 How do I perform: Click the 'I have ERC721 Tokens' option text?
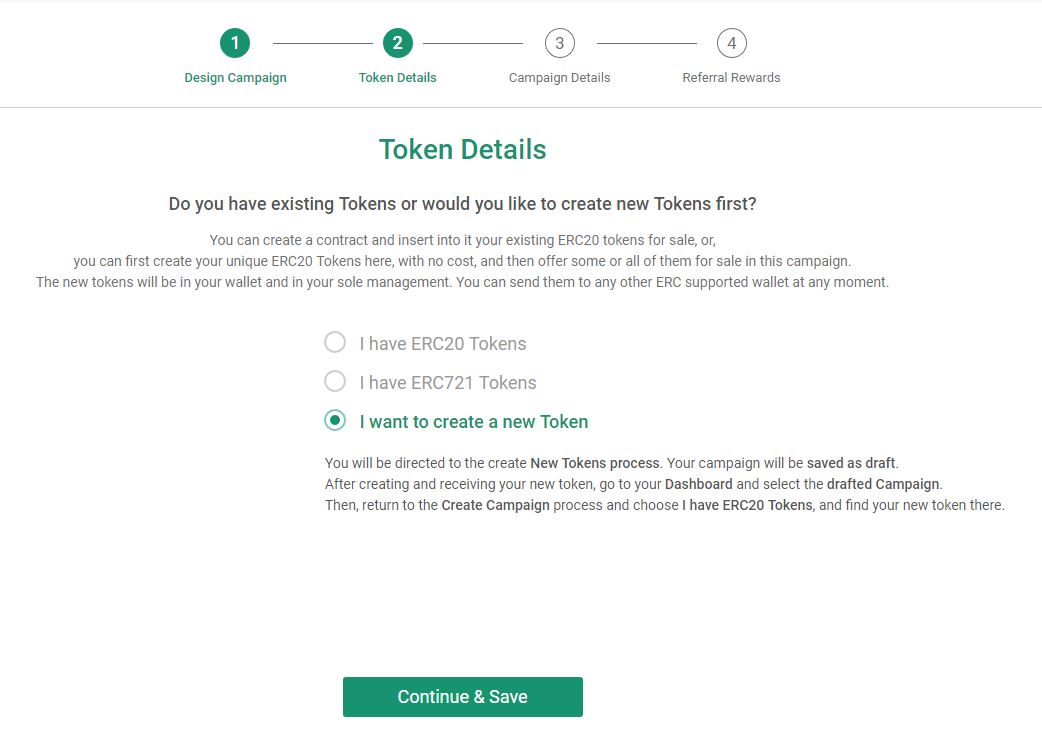coord(448,383)
